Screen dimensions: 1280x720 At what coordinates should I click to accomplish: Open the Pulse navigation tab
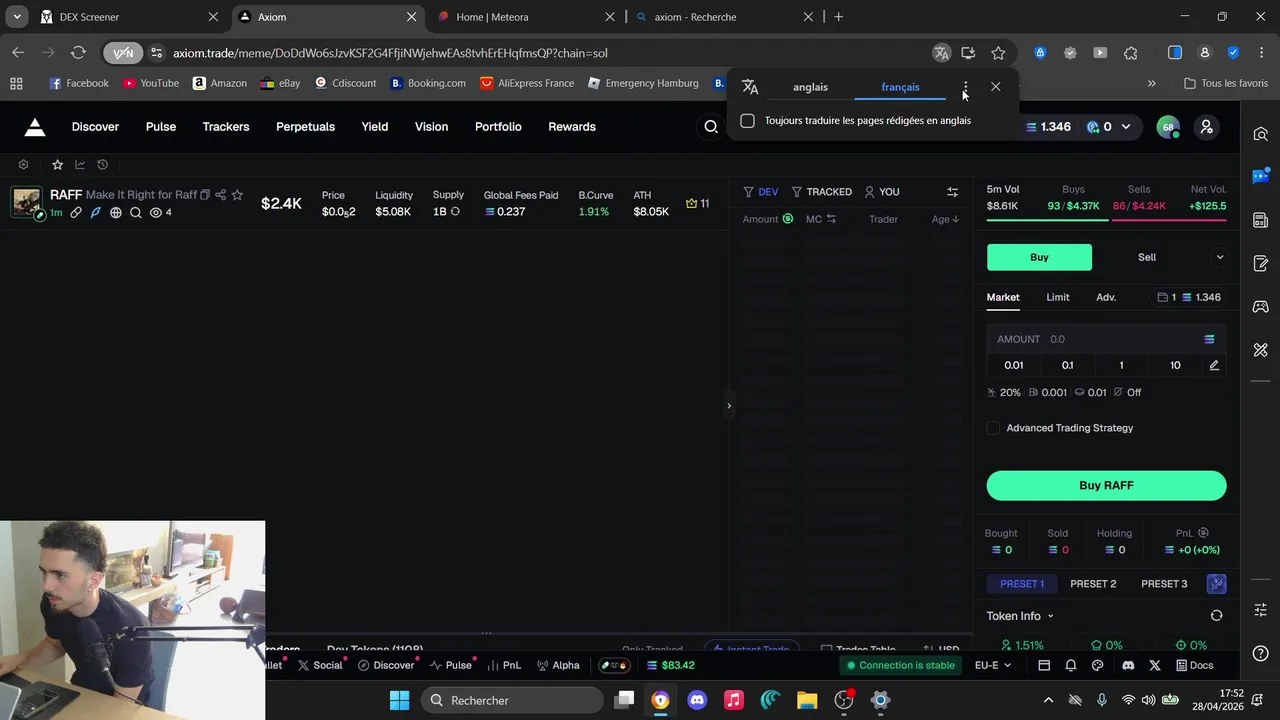pos(161,127)
